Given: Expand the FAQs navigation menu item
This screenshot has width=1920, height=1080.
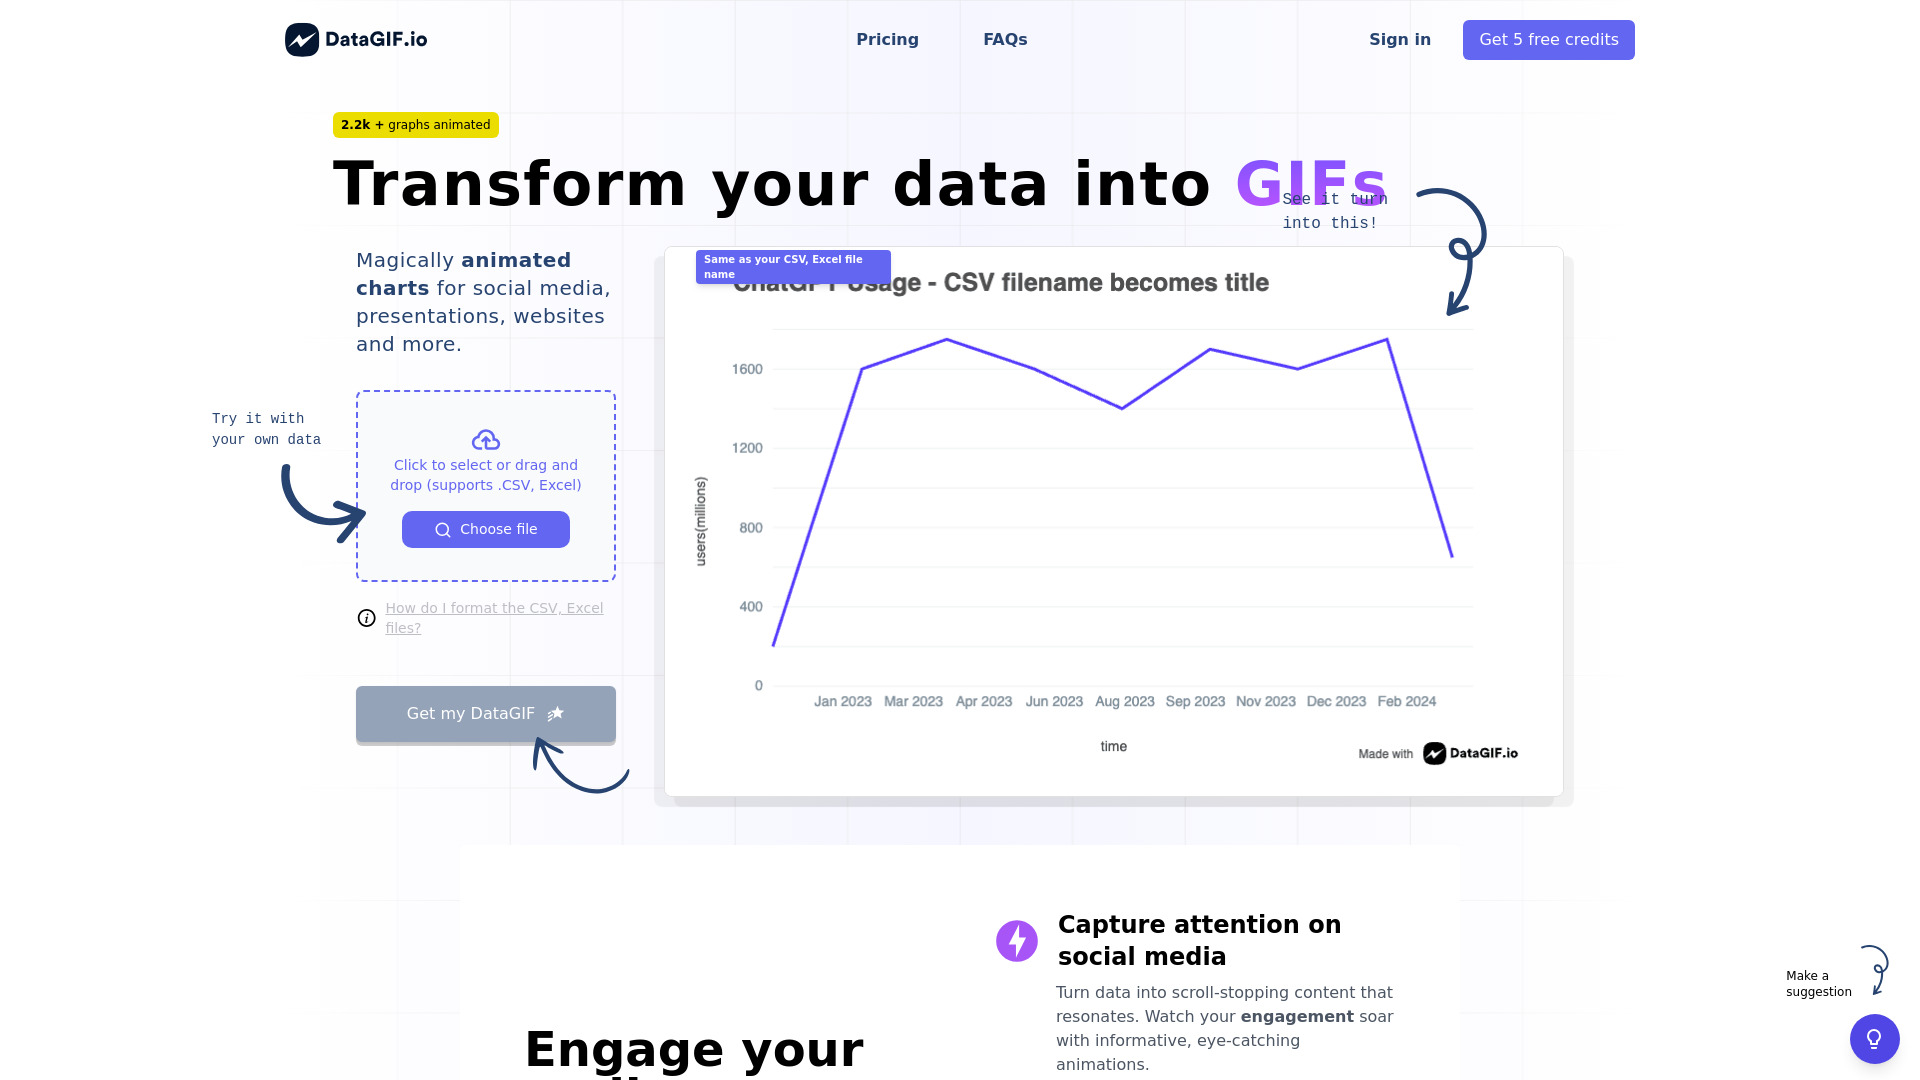Looking at the screenshot, I should pos(1005,40).
